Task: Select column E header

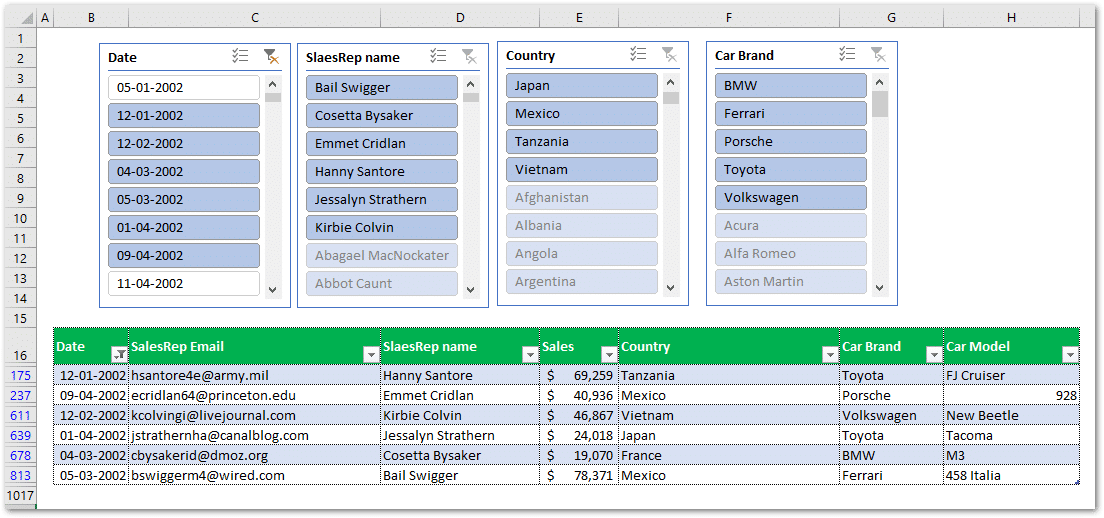Action: pyautogui.click(x=579, y=18)
